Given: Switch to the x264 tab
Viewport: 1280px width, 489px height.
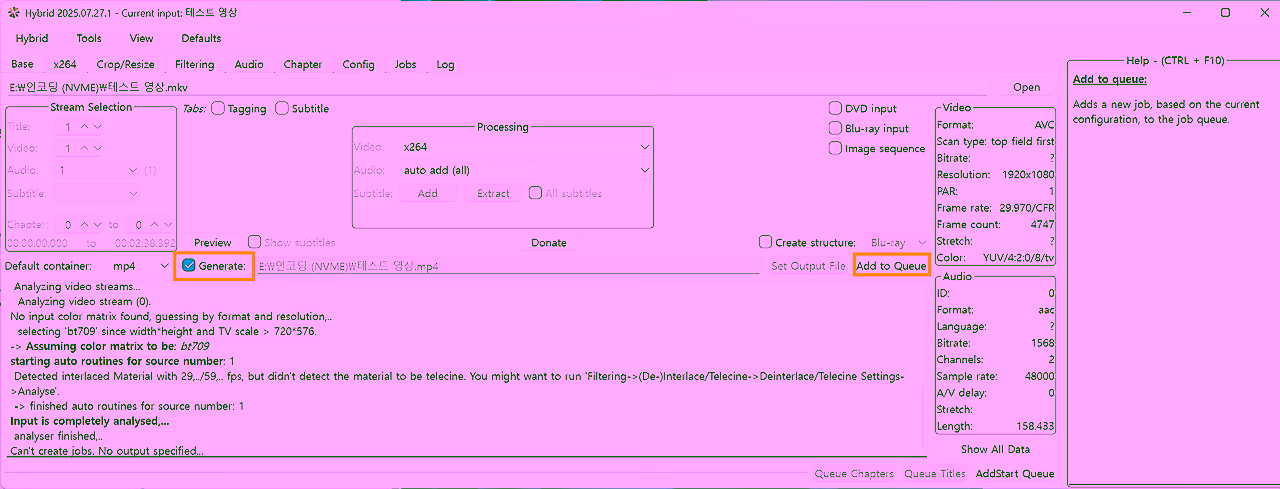Looking at the screenshot, I should click(x=65, y=64).
